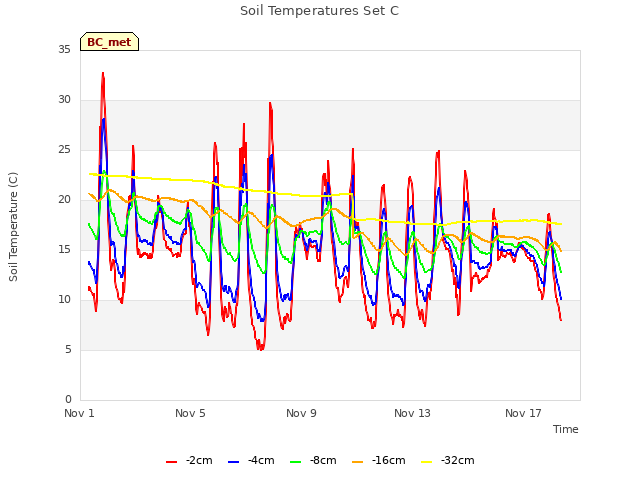Click the Nov 9 x-axis tick label

(301, 413)
